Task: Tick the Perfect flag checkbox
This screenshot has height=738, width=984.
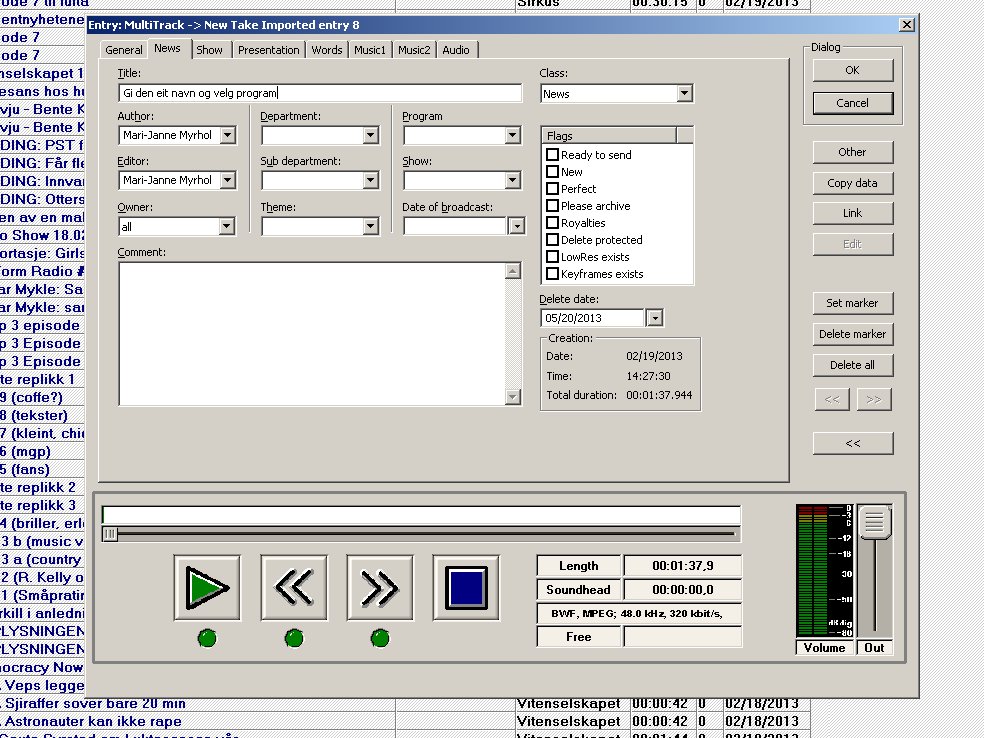Action: click(x=552, y=188)
